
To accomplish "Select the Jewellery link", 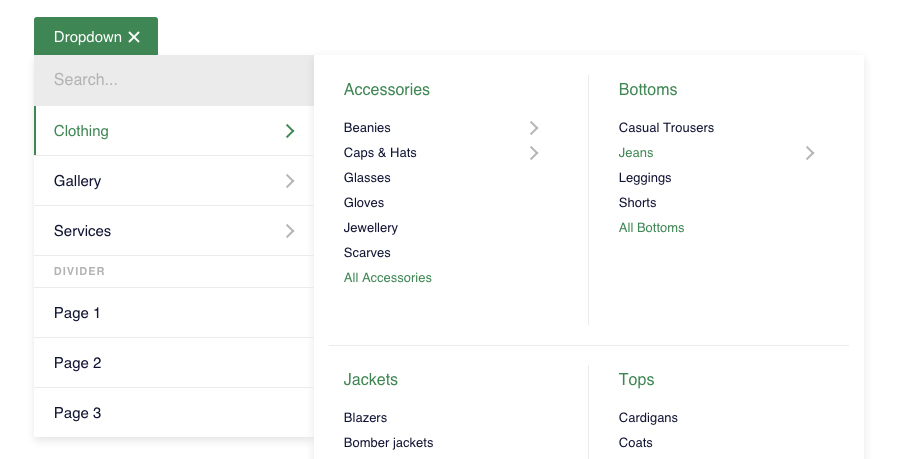I will [x=371, y=228].
